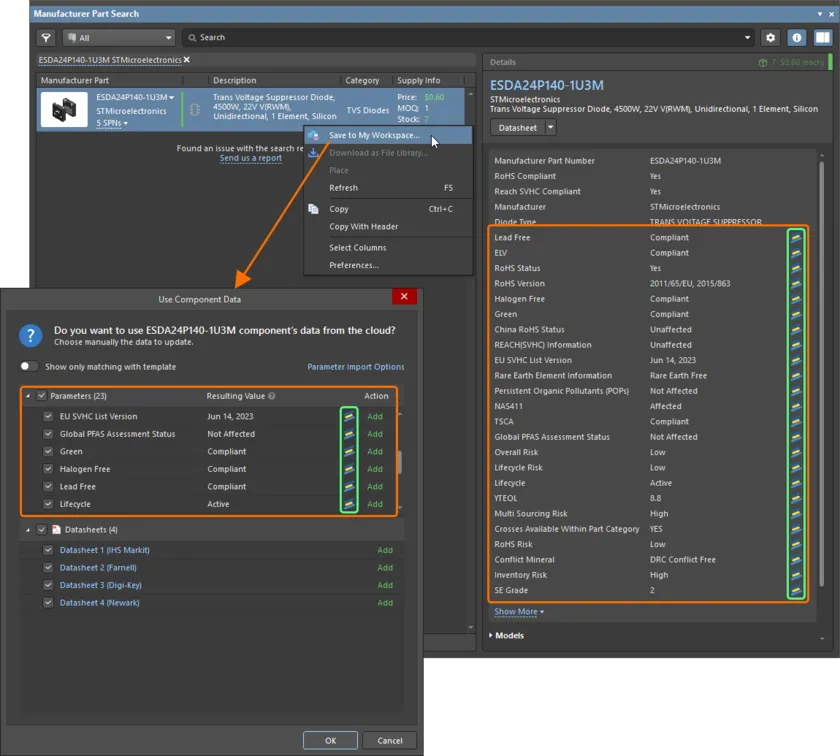
Task: Click into the Search input field
Action: (469, 38)
